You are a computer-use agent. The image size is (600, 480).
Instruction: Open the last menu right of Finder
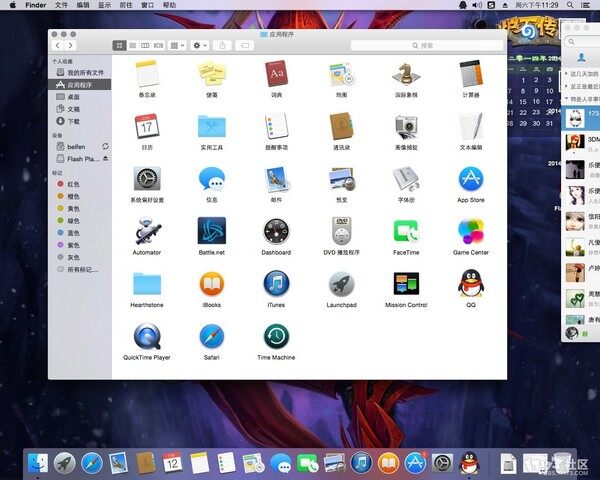pos(169,5)
